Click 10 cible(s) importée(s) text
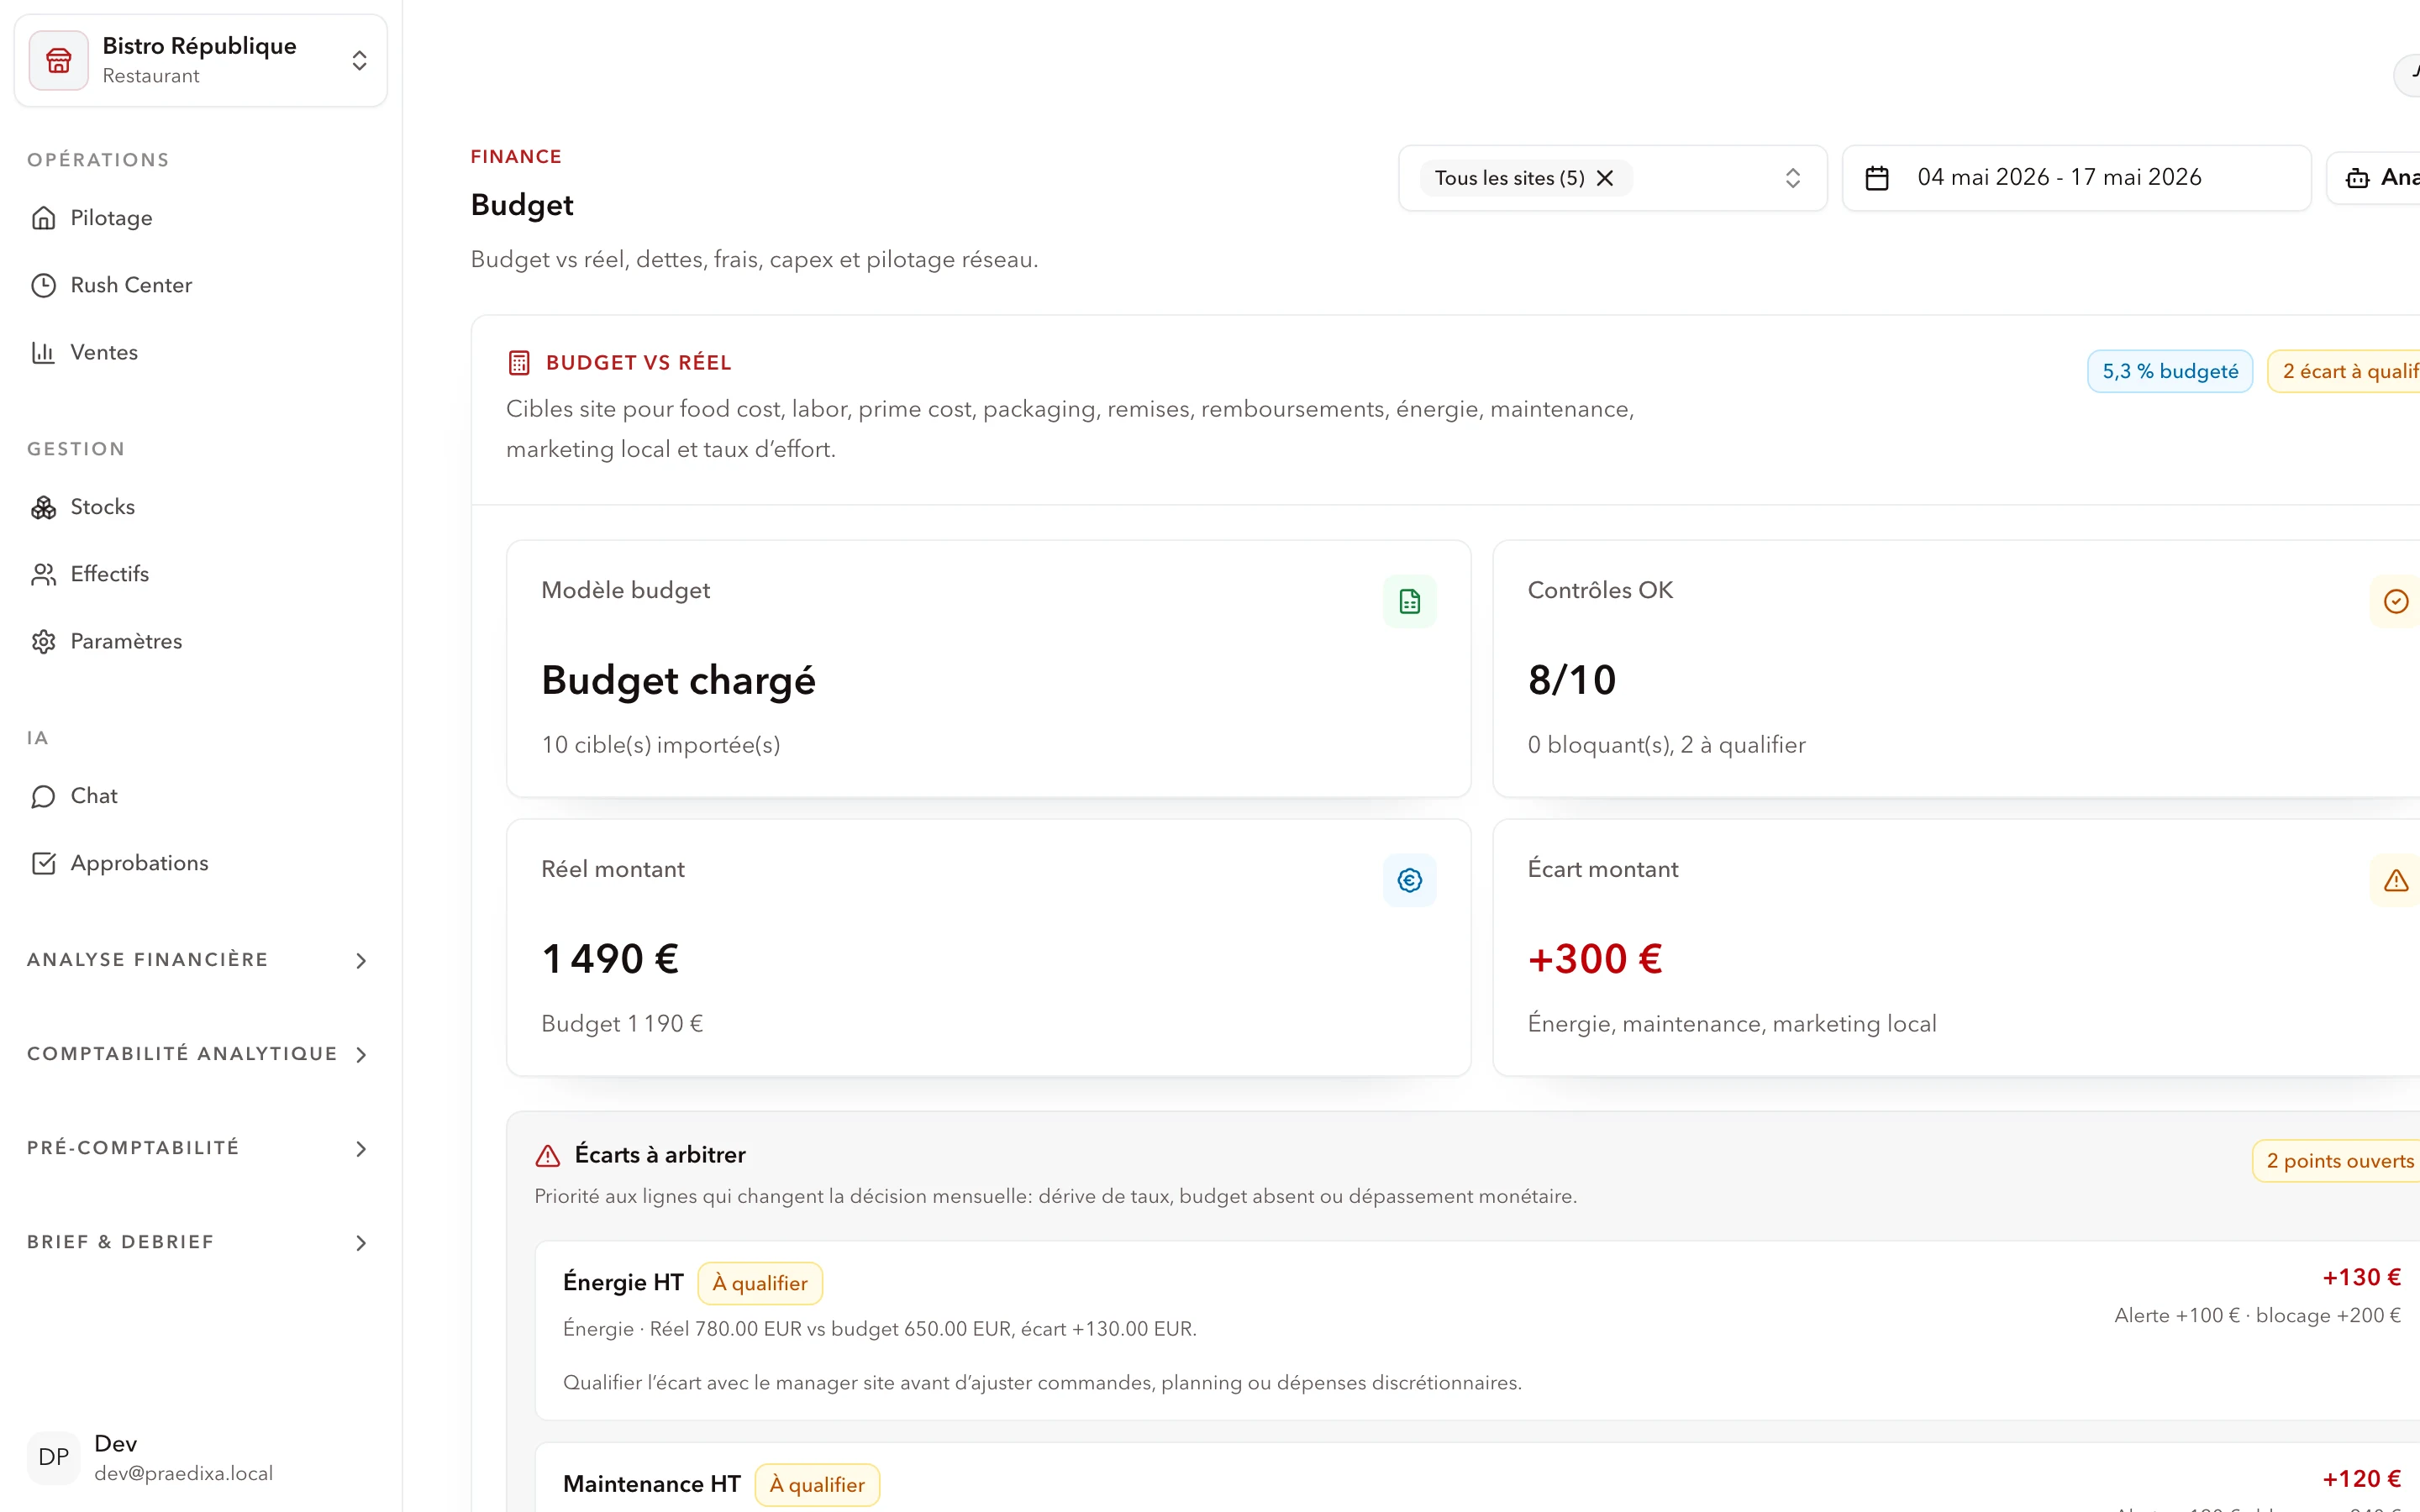The width and height of the screenshot is (2420, 1512). click(661, 745)
